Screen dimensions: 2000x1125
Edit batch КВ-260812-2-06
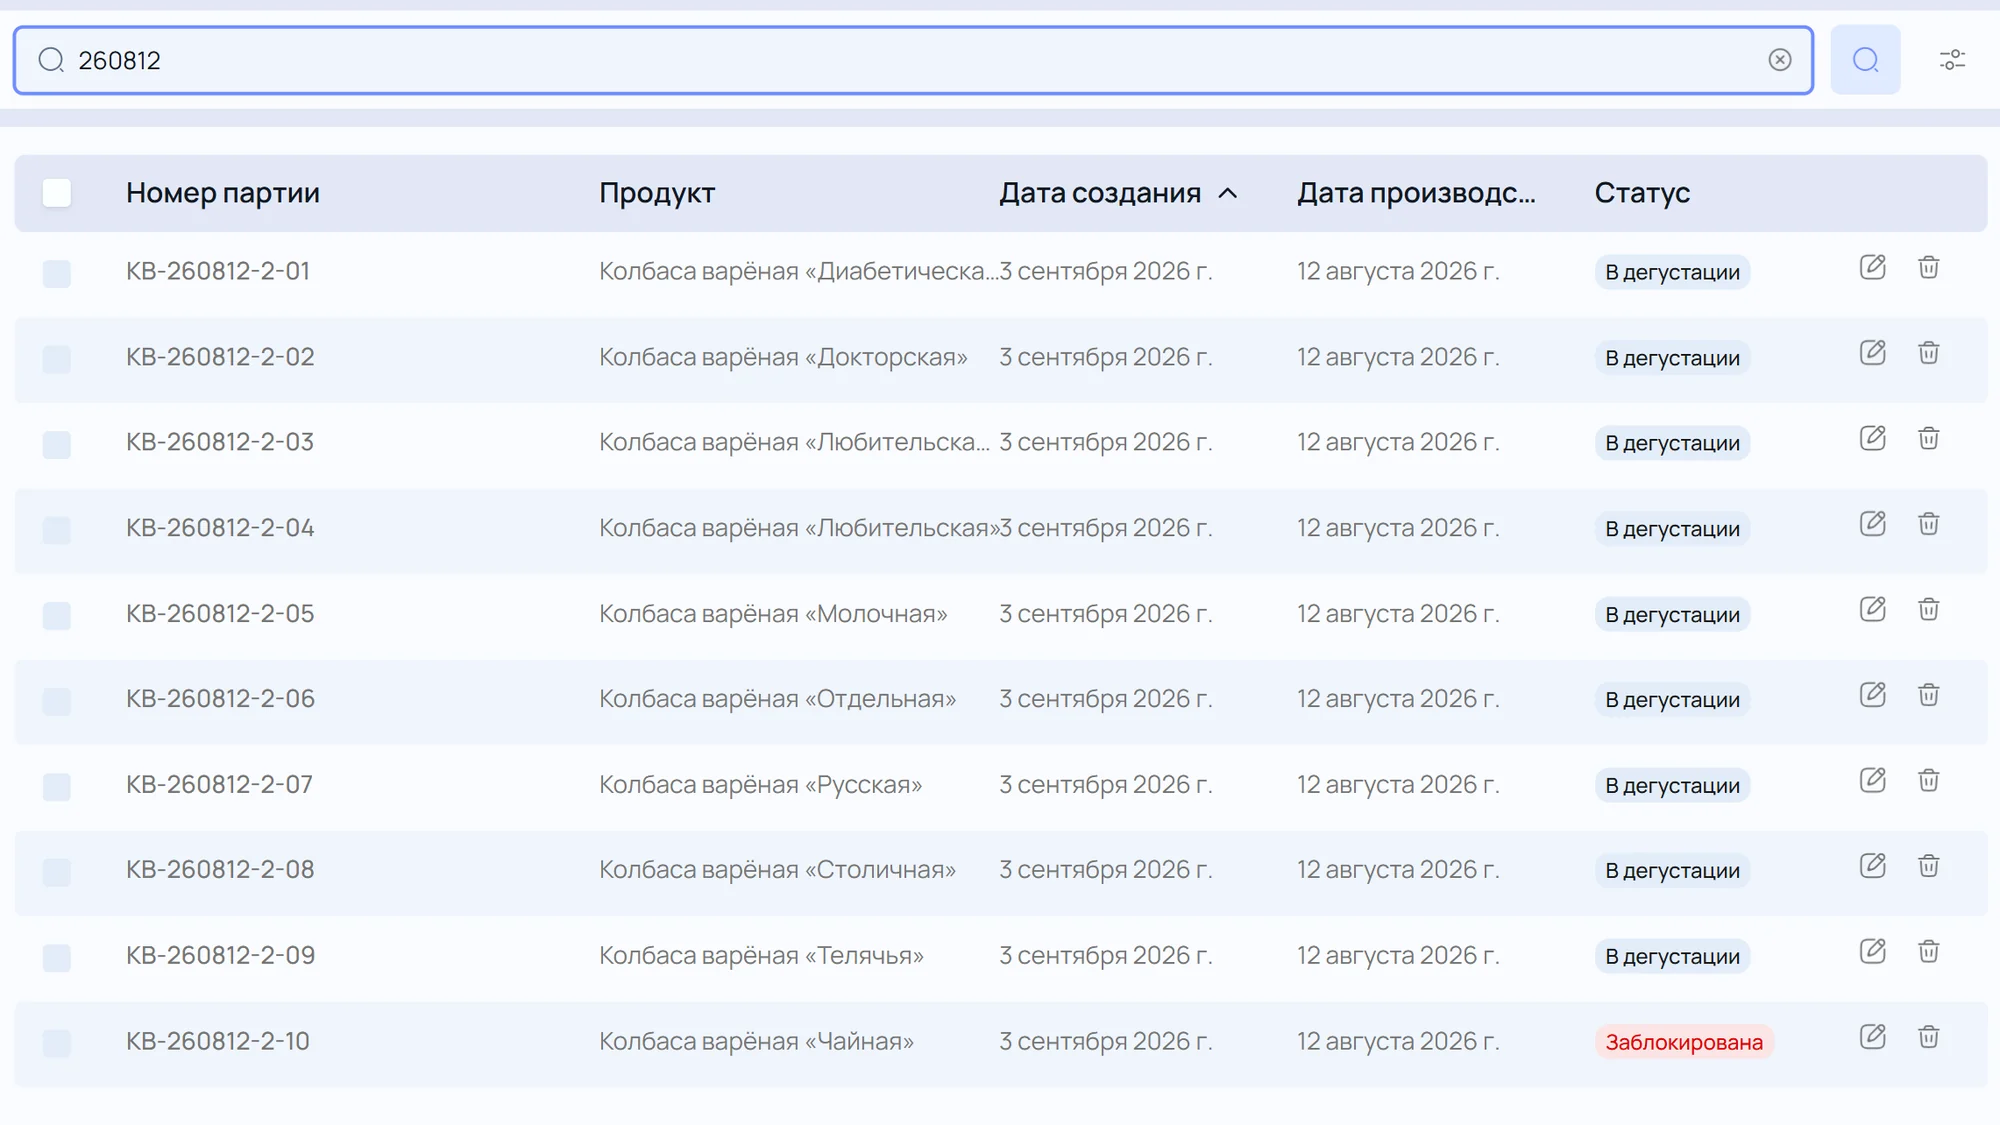click(1872, 695)
